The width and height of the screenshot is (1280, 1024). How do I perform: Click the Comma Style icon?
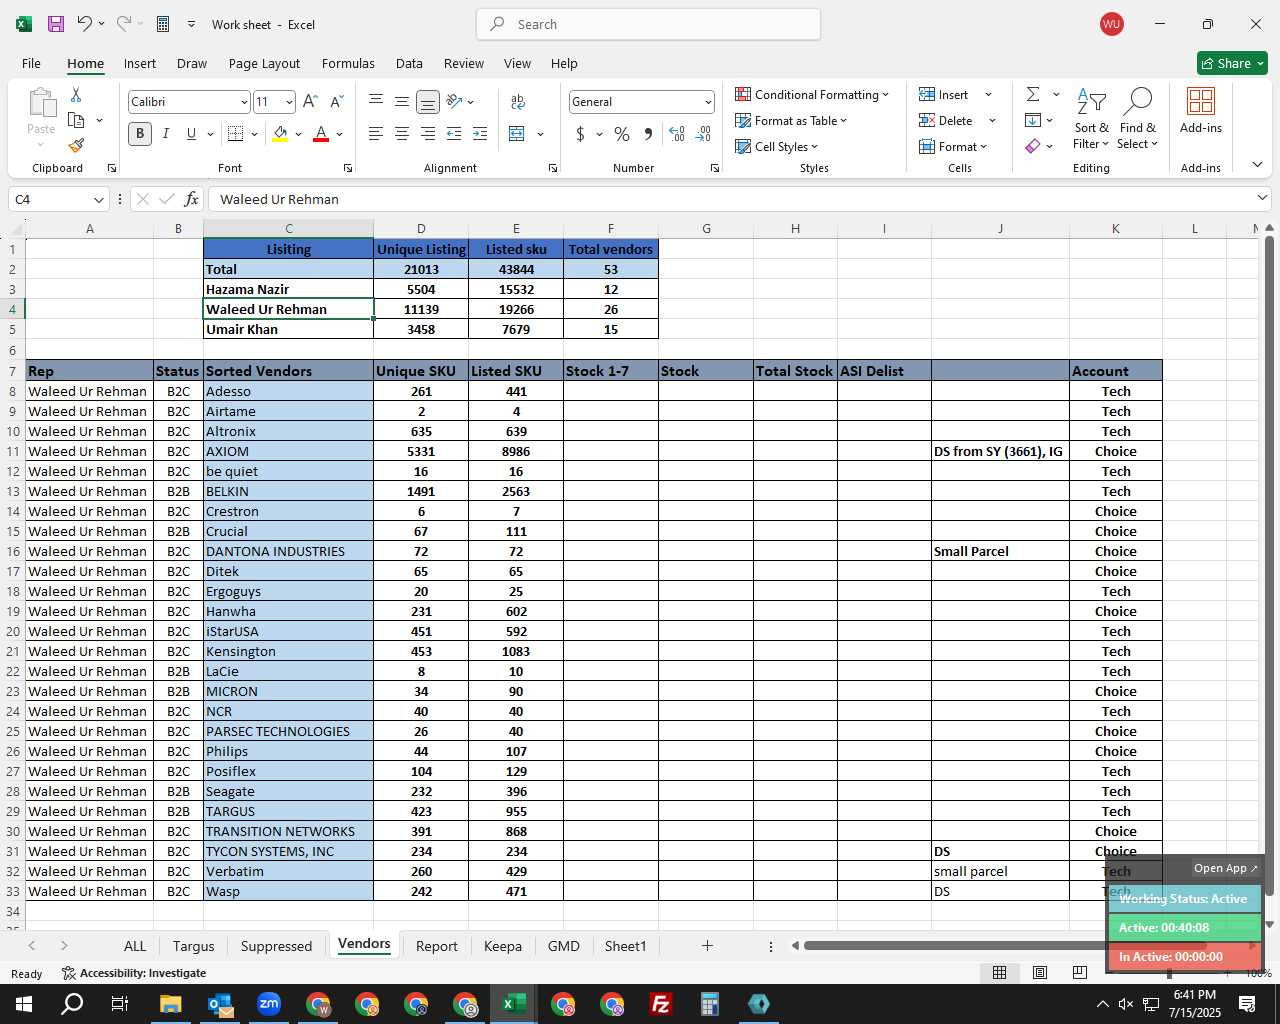(648, 134)
